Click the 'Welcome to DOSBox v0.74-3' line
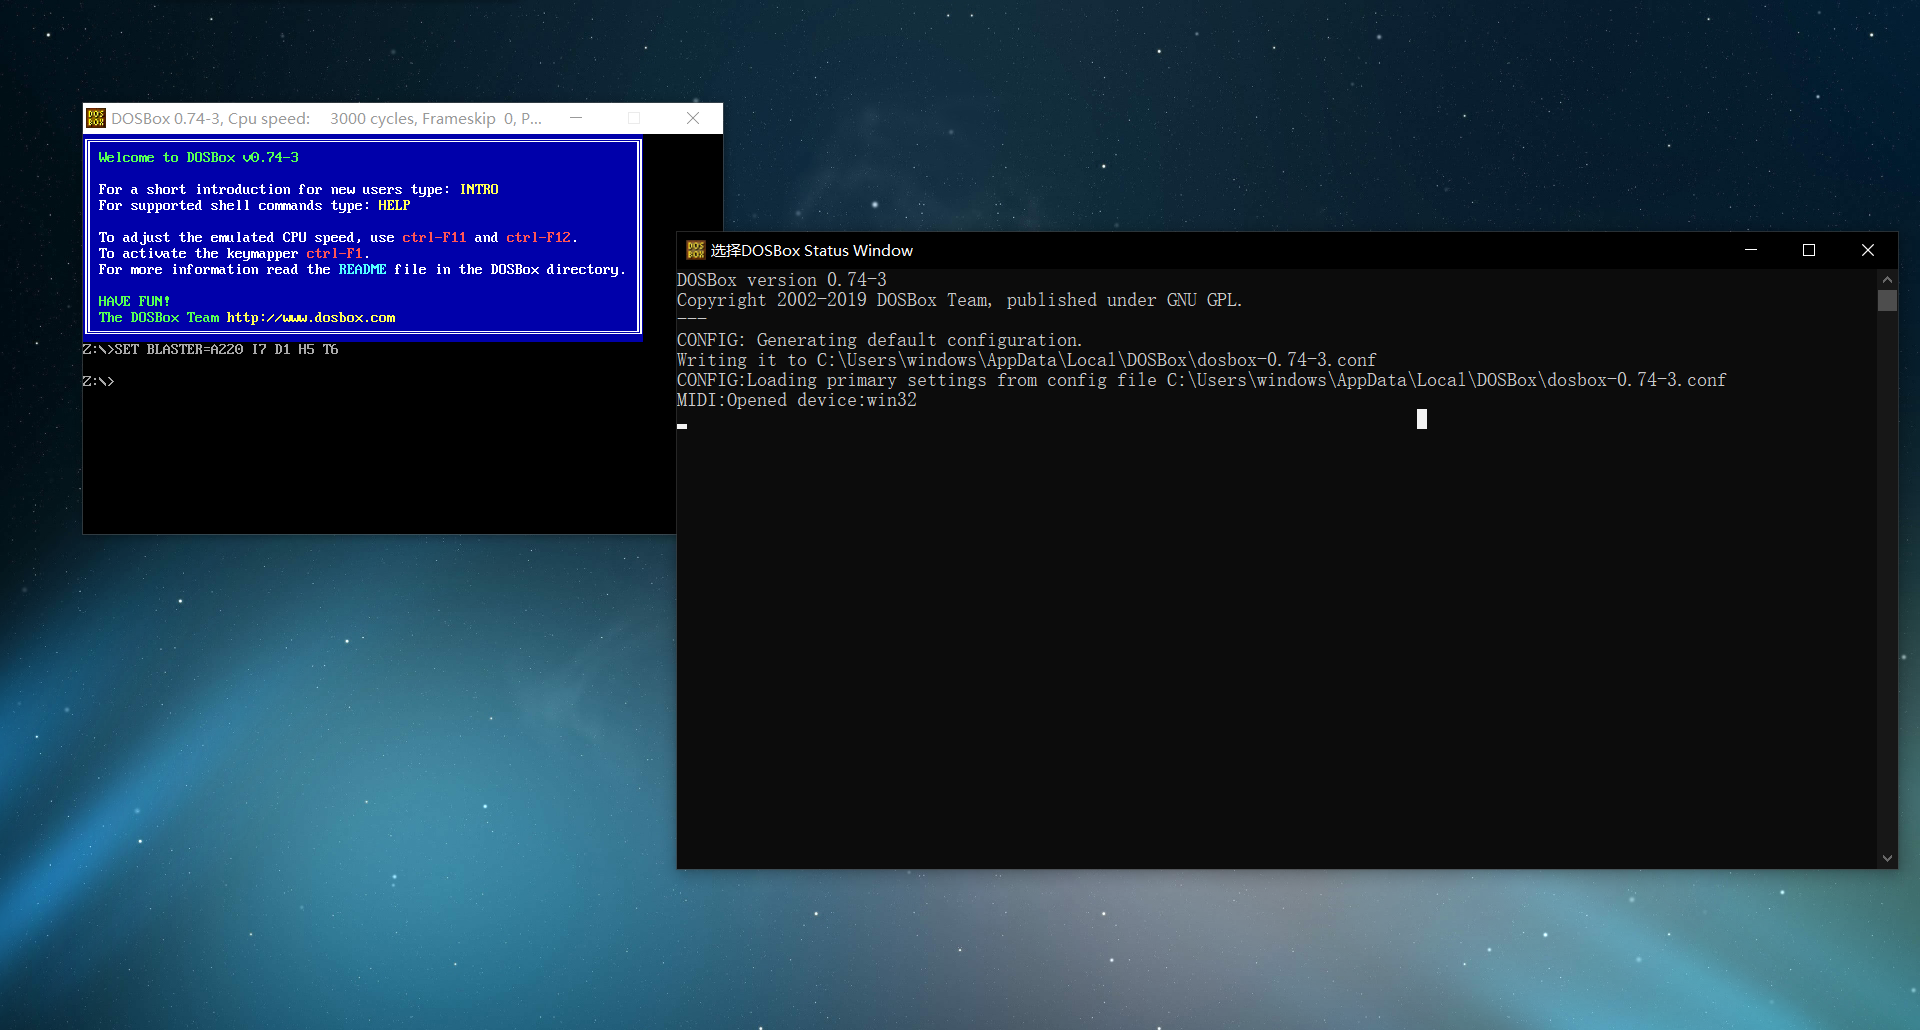Viewport: 1920px width, 1030px height. tap(198, 157)
